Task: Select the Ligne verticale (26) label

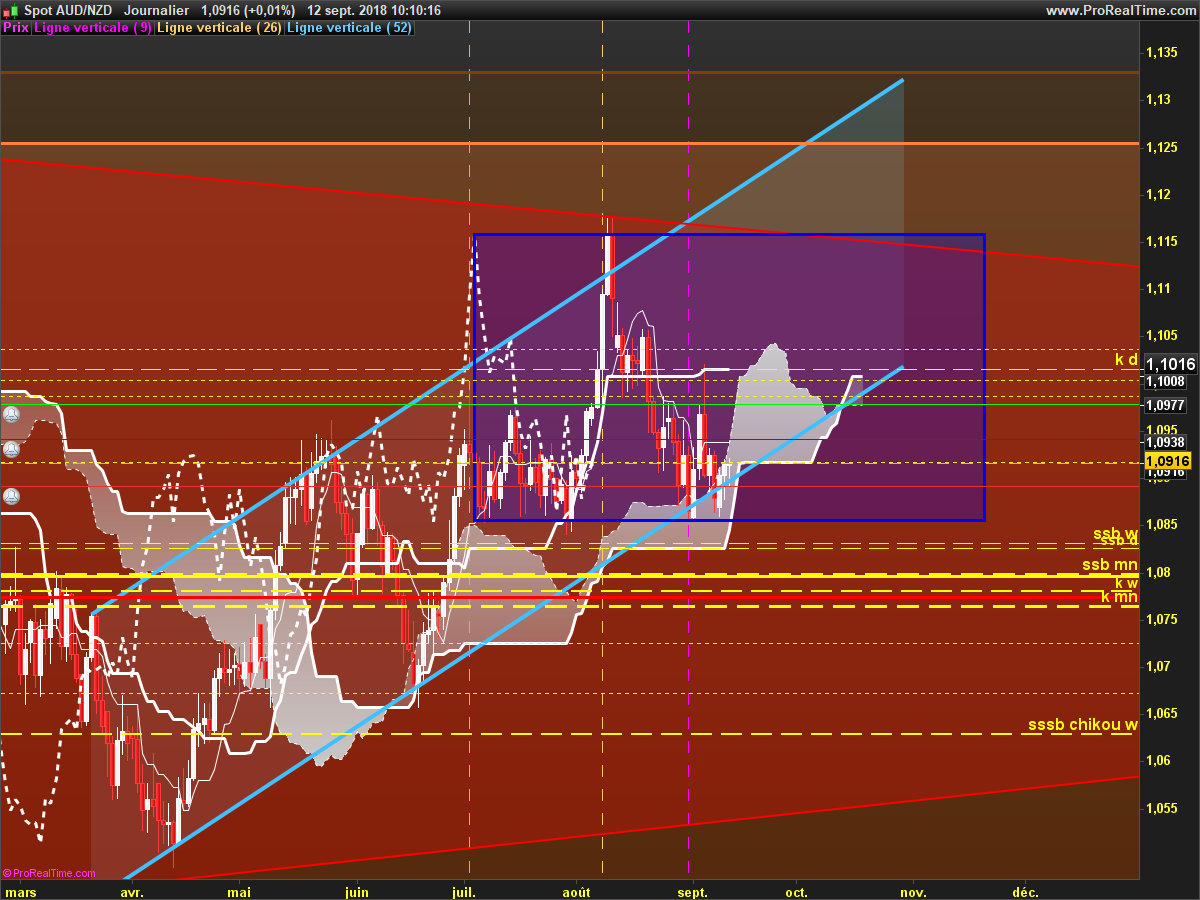Action: (x=220, y=28)
